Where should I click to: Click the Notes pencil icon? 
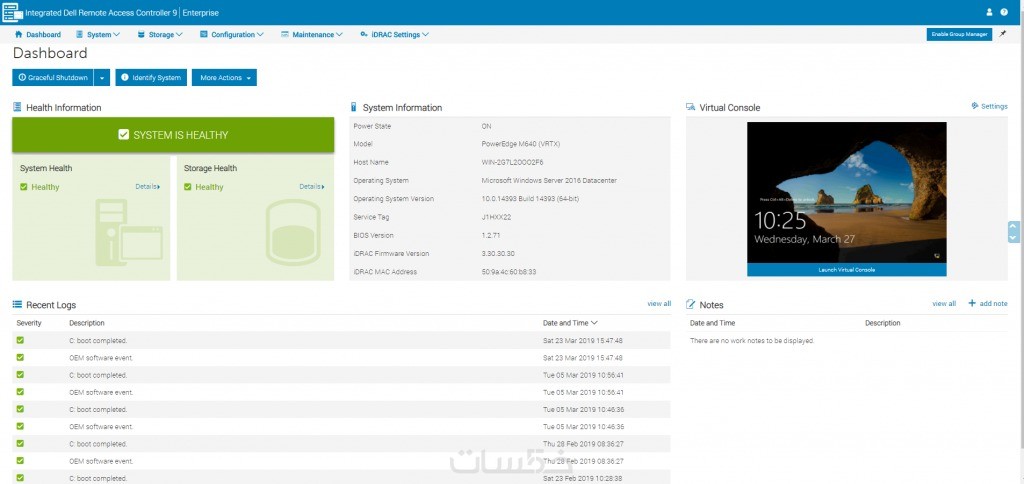(x=690, y=304)
